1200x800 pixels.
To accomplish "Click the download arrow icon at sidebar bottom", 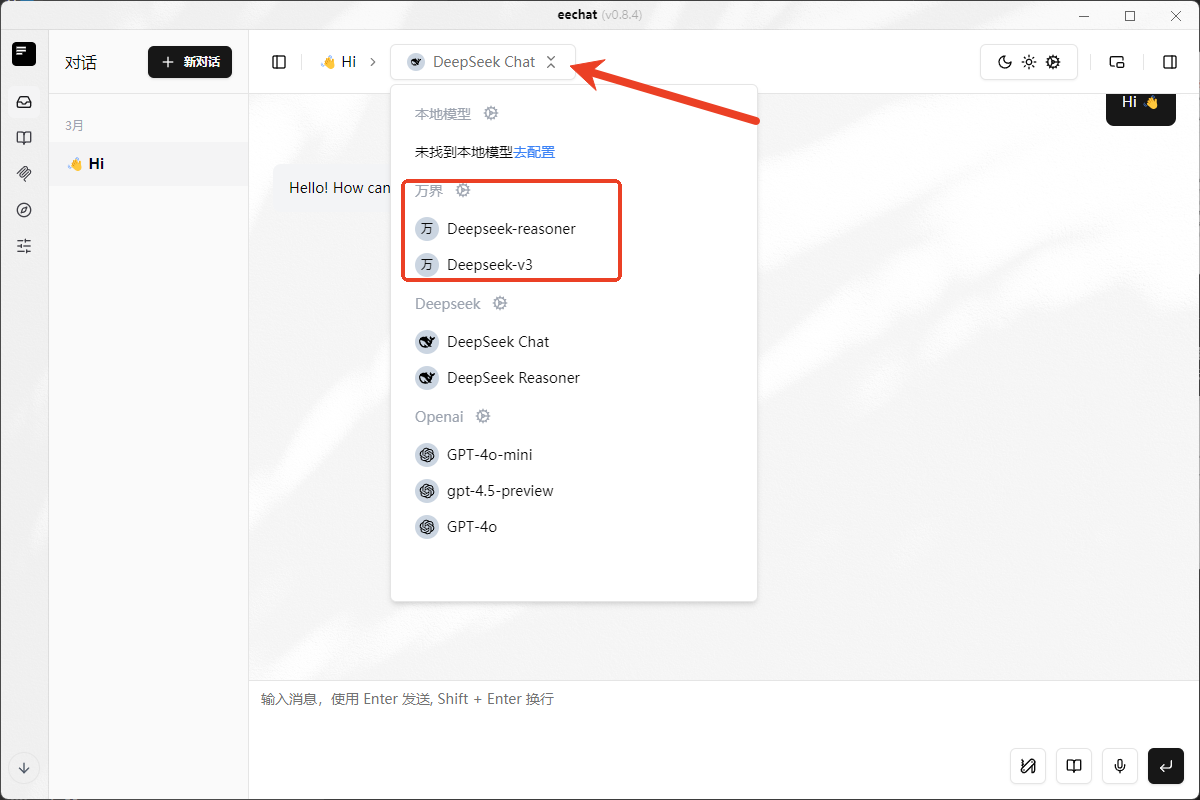I will [24, 768].
